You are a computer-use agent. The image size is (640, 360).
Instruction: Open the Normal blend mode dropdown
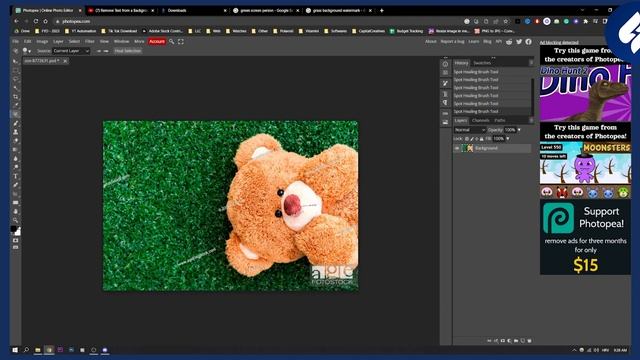tap(470, 130)
